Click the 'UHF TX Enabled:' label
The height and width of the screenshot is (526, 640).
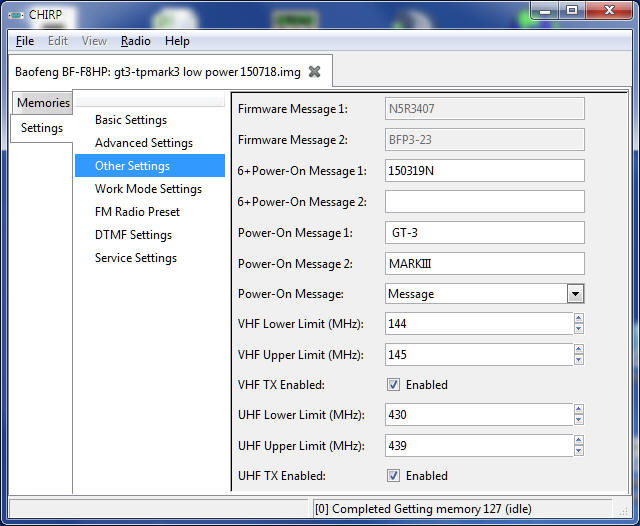pos(282,476)
